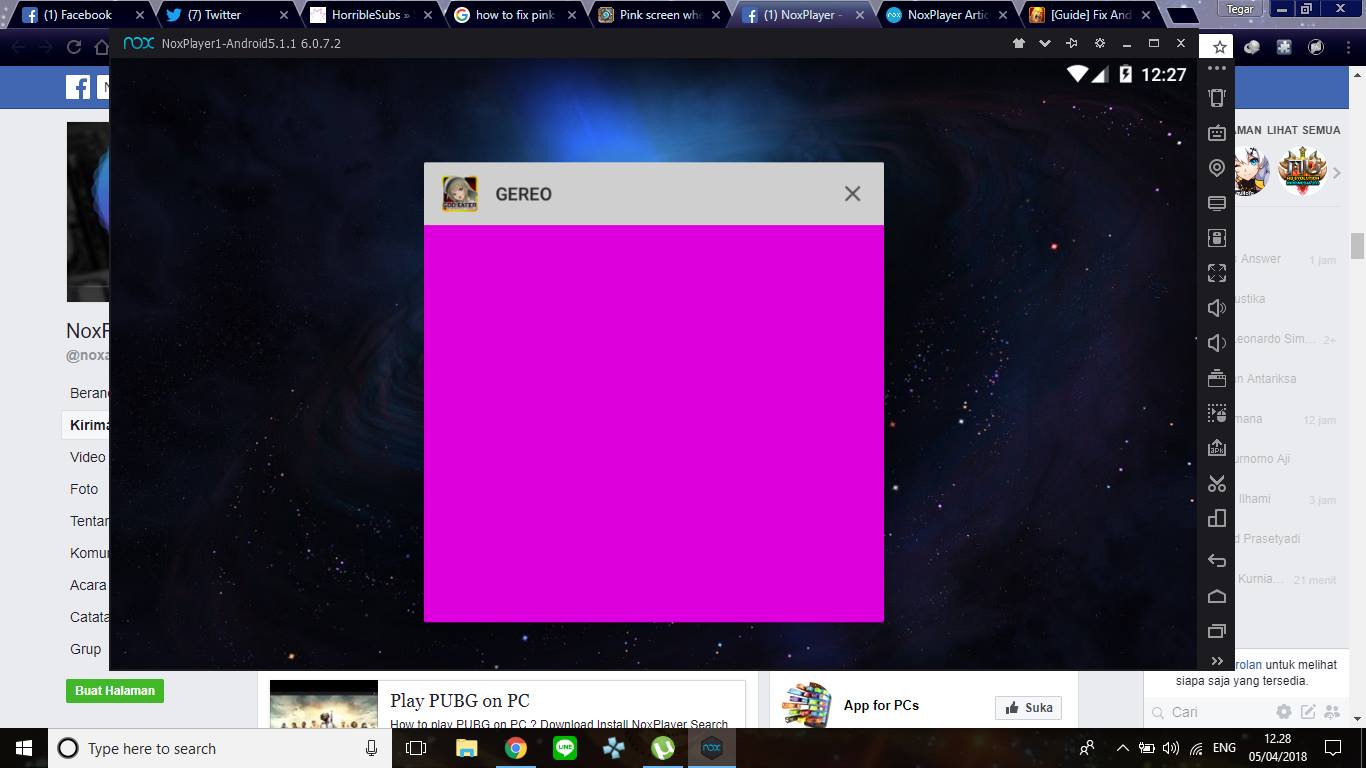This screenshot has height=768, width=1366.
Task: Open Nox system settings gear
Action: click(x=1100, y=44)
